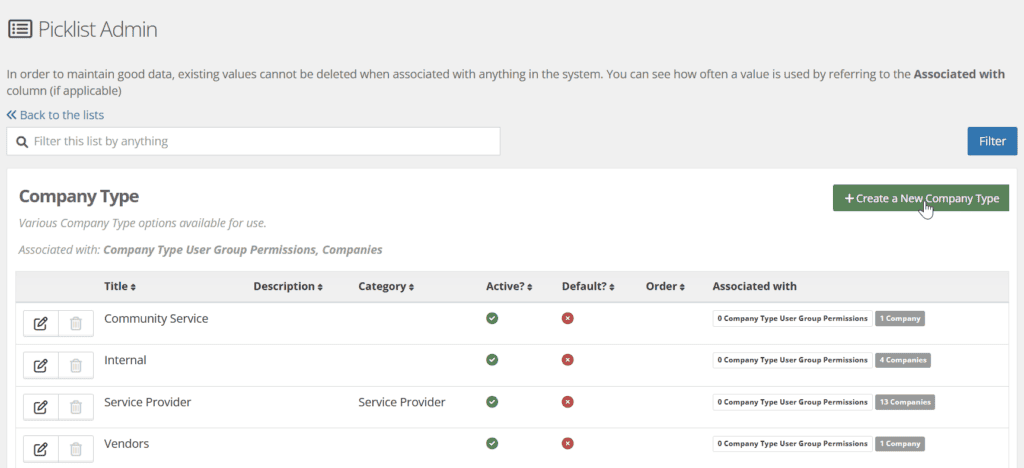Click permissions badge in Internal row

[x=792, y=360]
